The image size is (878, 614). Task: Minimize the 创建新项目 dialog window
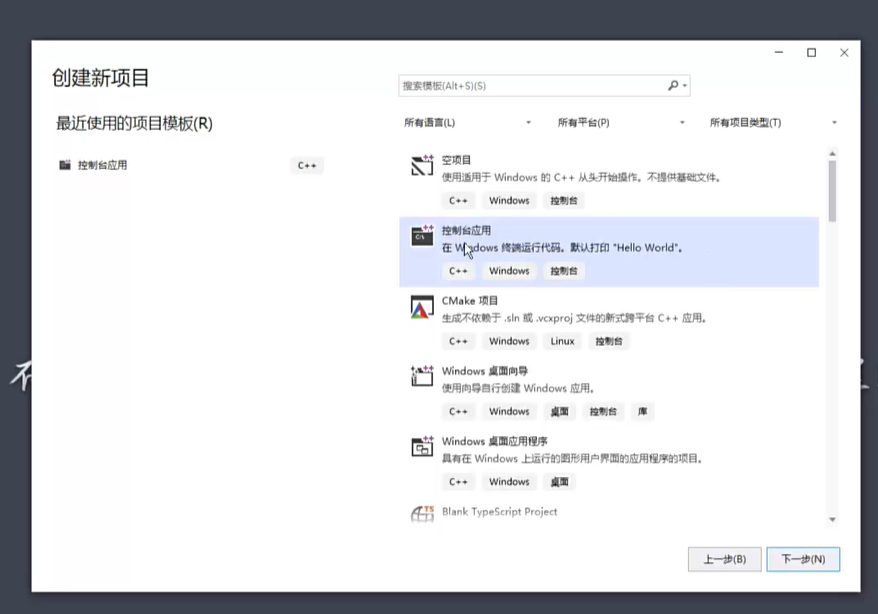point(779,53)
